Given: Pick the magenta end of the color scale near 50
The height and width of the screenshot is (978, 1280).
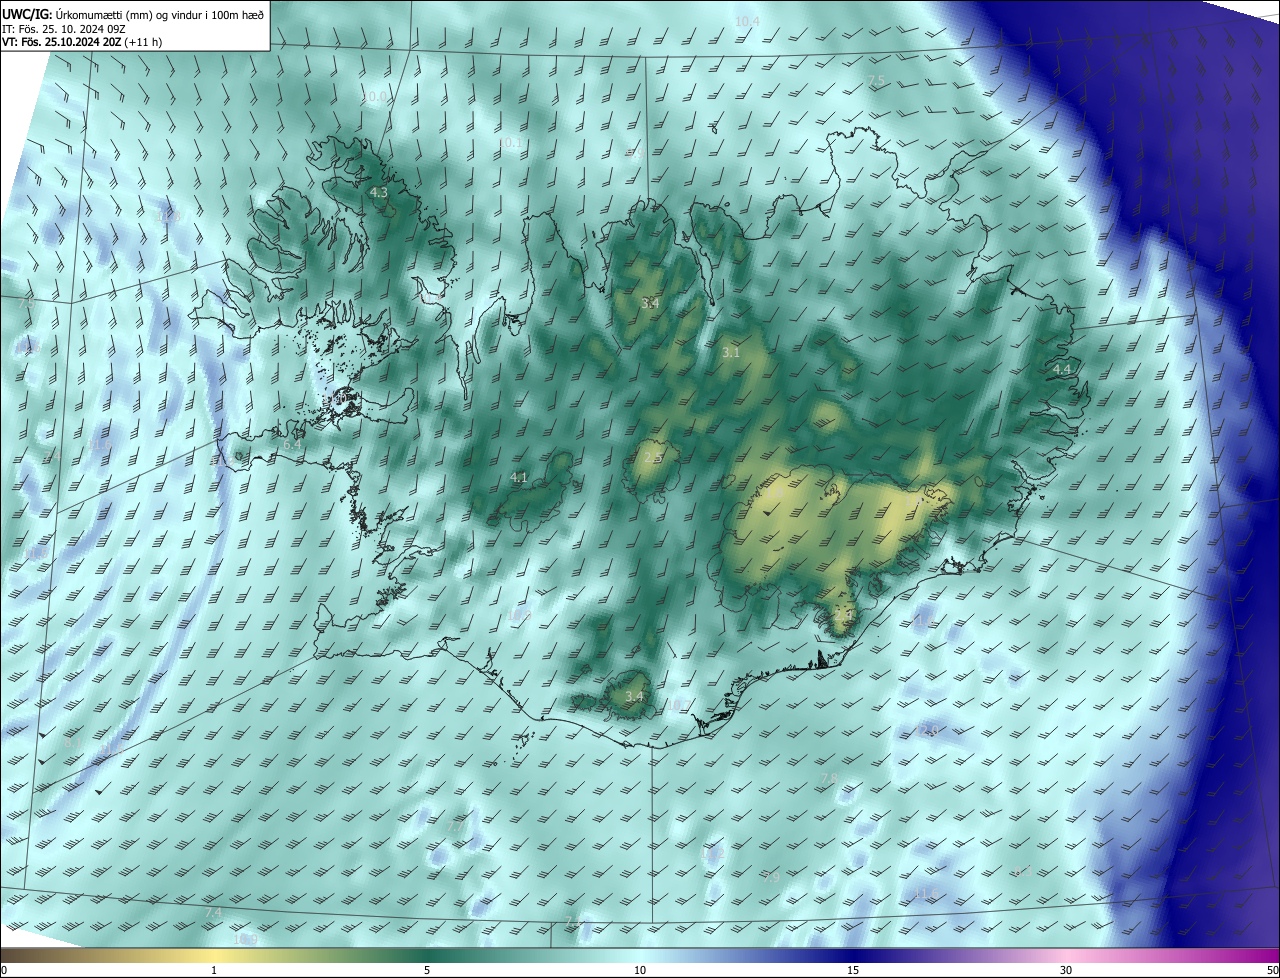Looking at the screenshot, I should point(1272,955).
